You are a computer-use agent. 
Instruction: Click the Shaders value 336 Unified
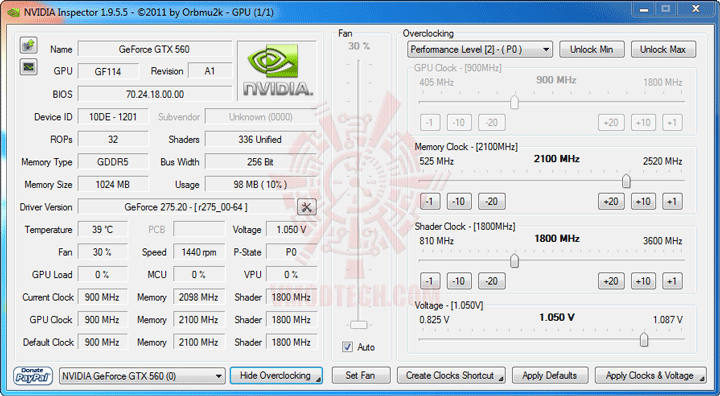tap(260, 139)
